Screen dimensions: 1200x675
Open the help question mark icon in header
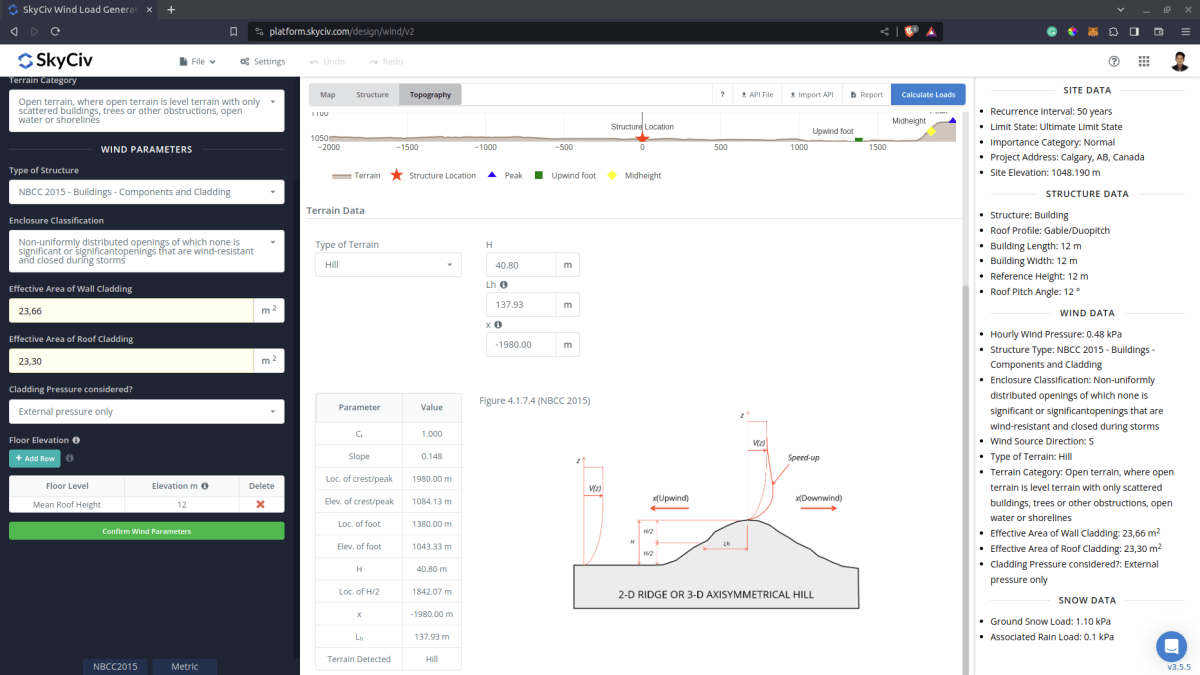click(1114, 61)
